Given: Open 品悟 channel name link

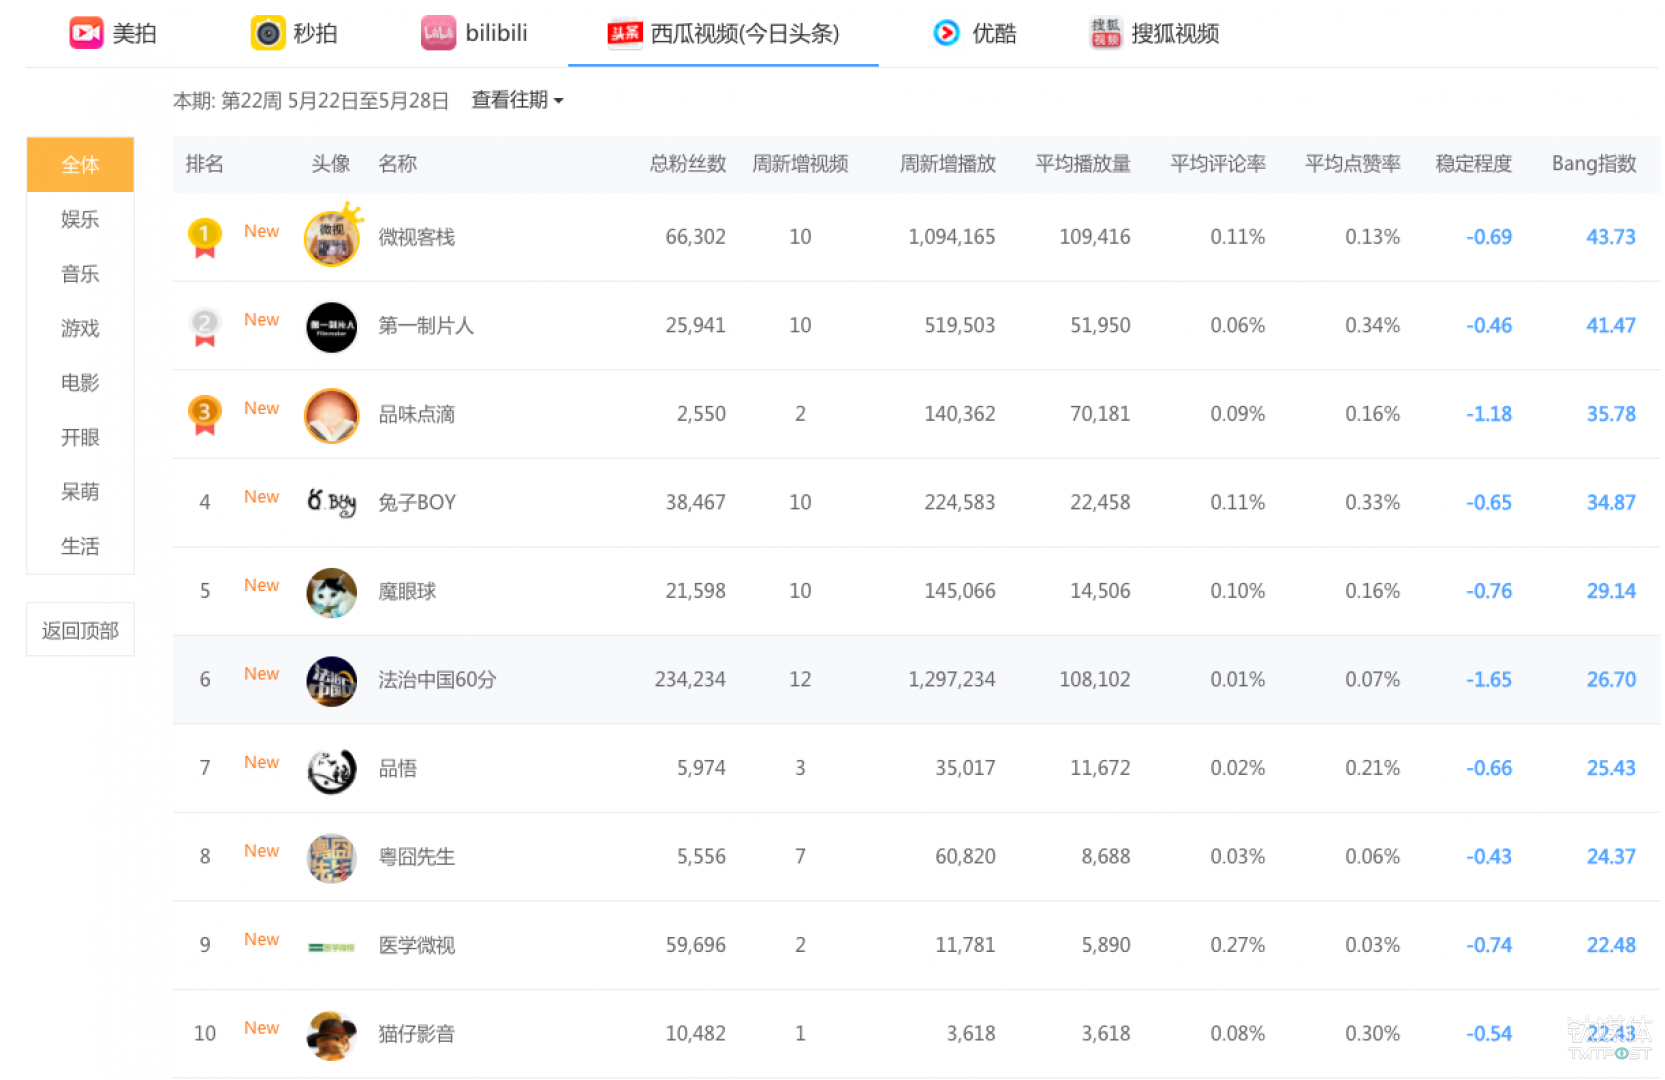Looking at the screenshot, I should point(397,768).
